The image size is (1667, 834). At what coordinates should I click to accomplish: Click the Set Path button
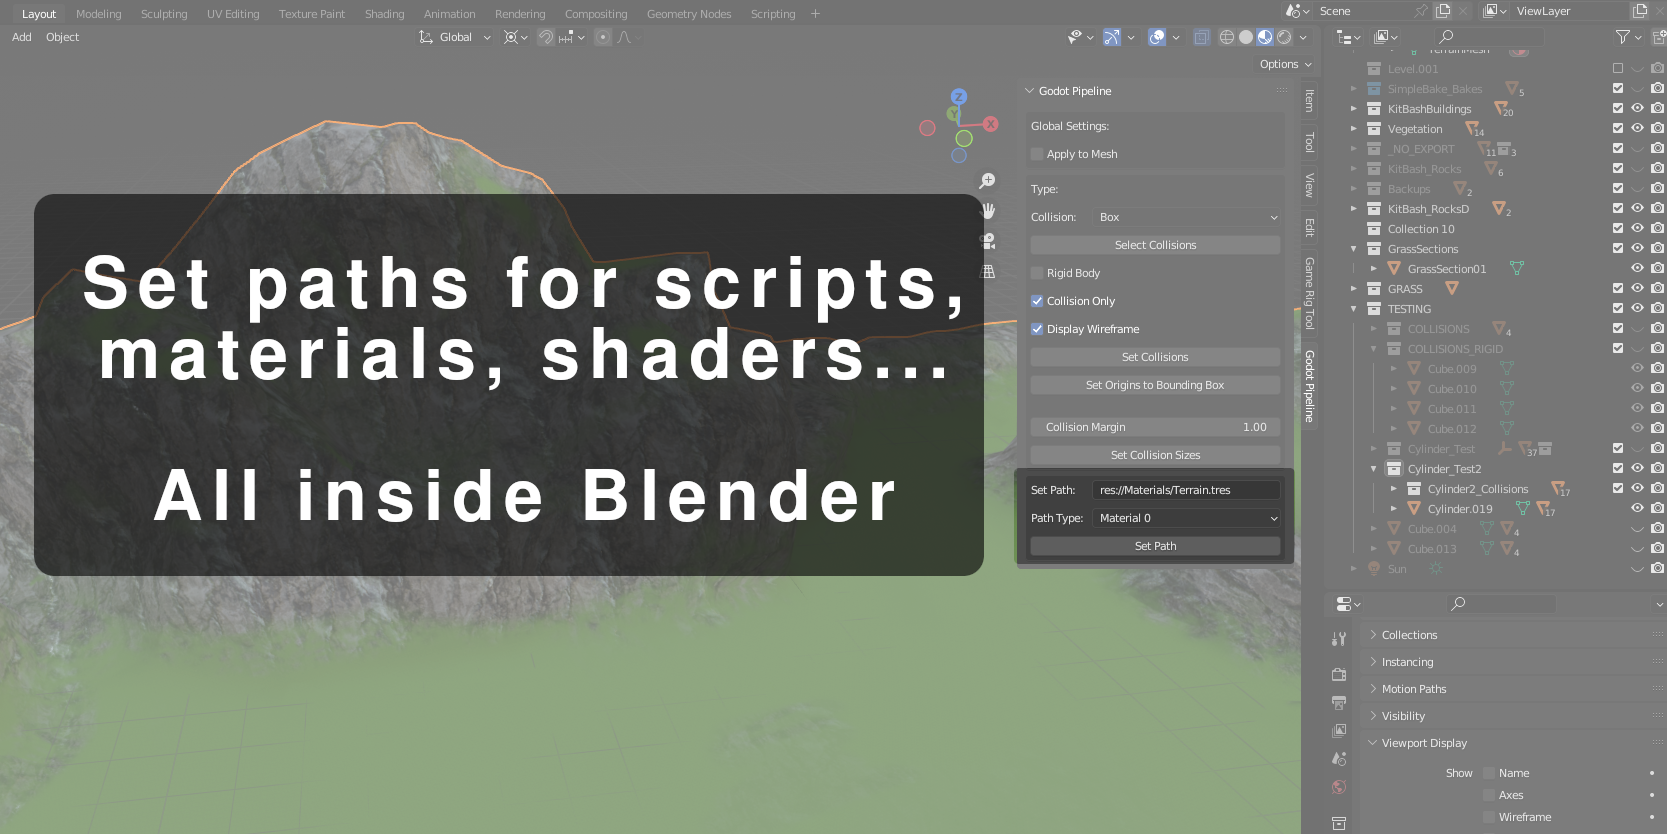(x=1155, y=546)
